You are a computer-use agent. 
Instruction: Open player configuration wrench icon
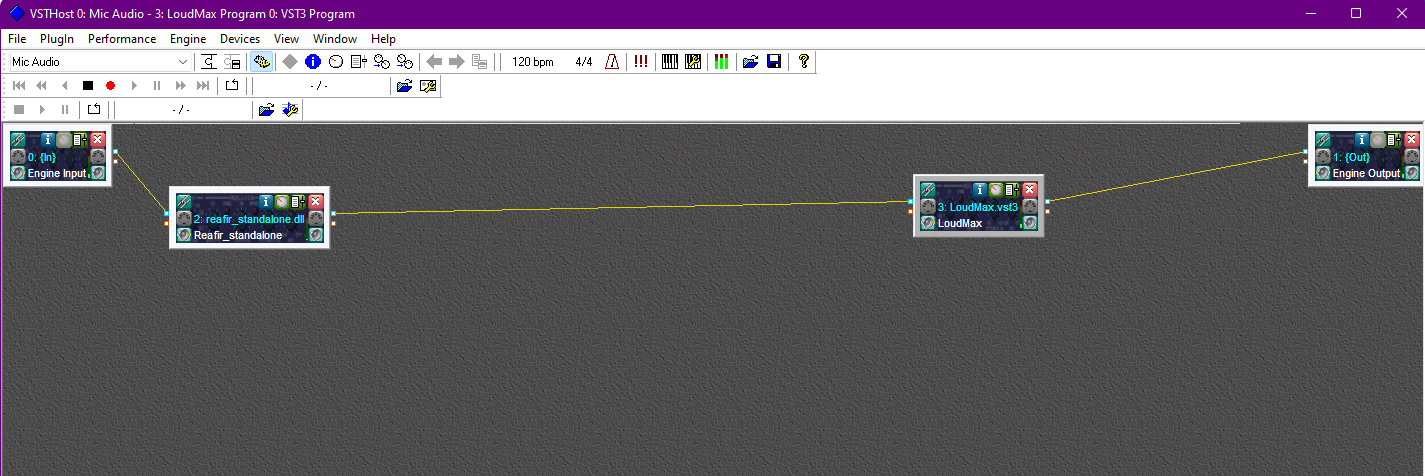[427, 86]
